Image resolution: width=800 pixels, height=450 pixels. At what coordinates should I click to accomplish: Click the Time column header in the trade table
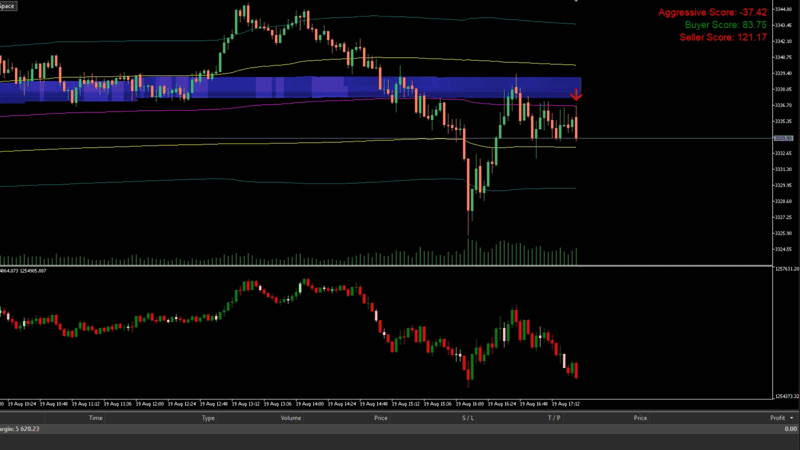pyautogui.click(x=95, y=418)
